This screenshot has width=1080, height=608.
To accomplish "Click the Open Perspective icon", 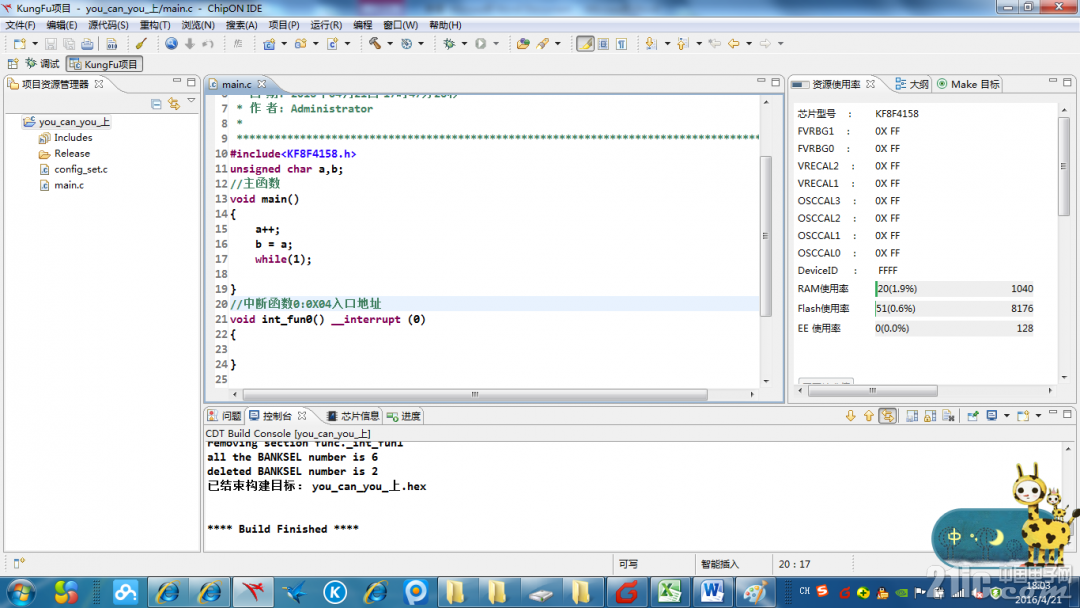I will tap(12, 64).
